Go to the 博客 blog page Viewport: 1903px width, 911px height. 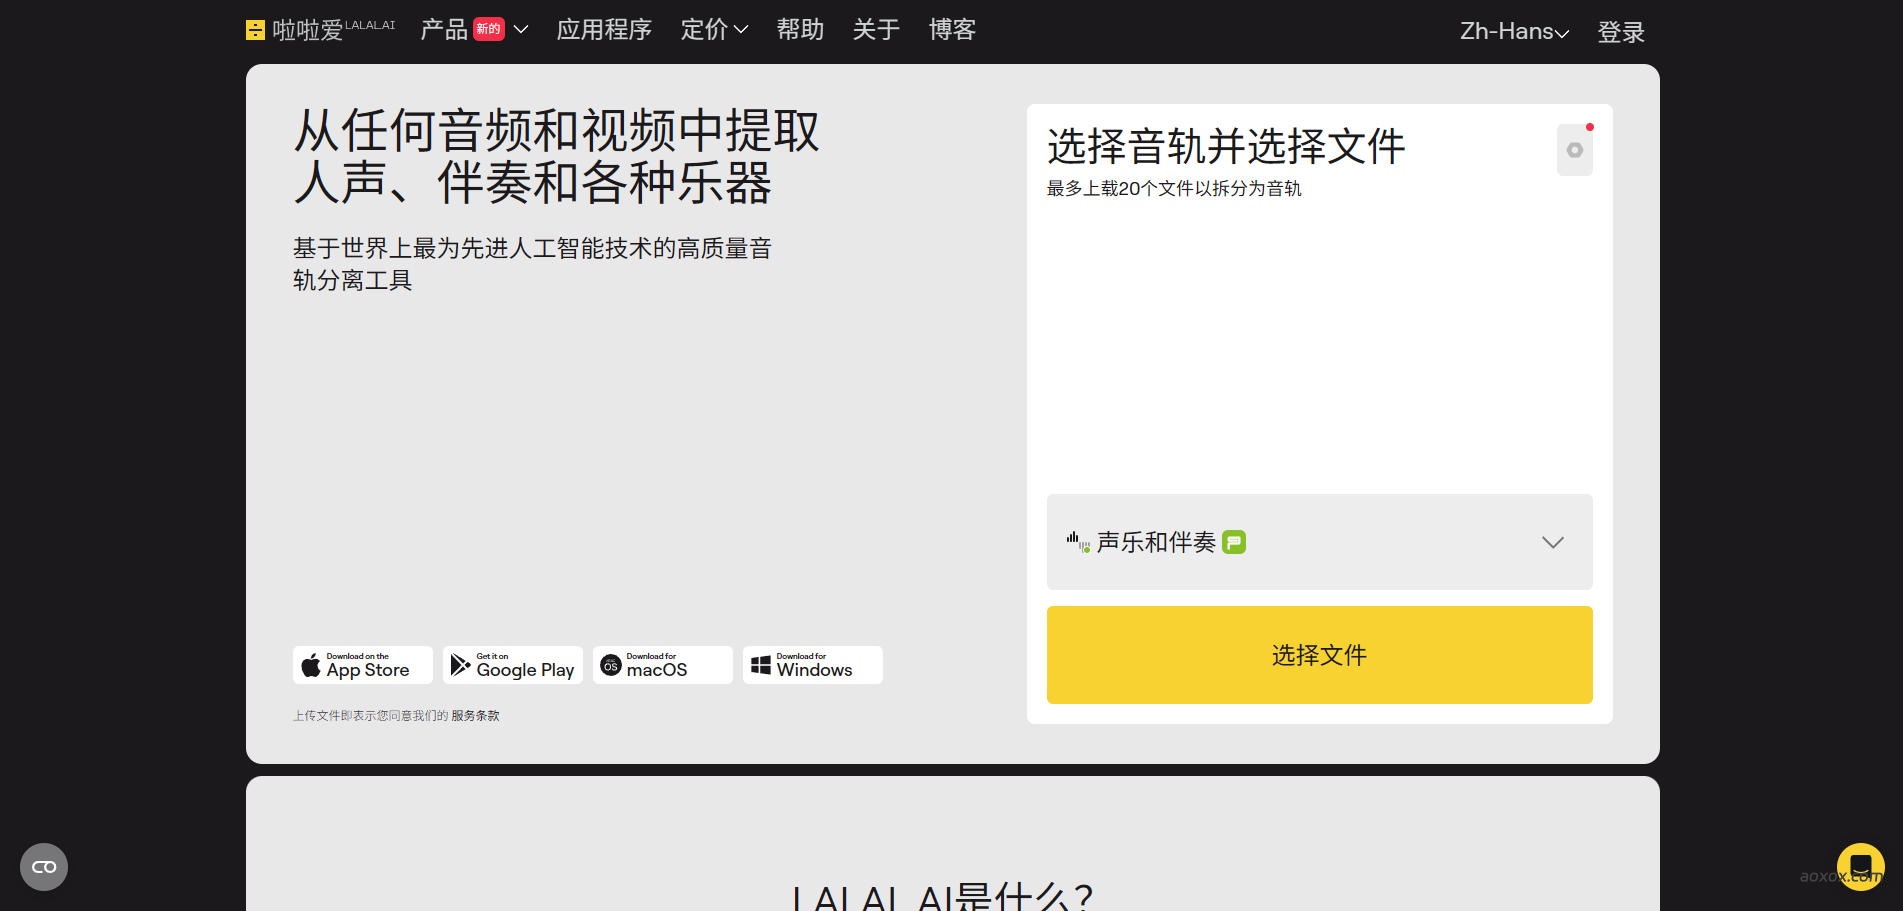tap(951, 30)
